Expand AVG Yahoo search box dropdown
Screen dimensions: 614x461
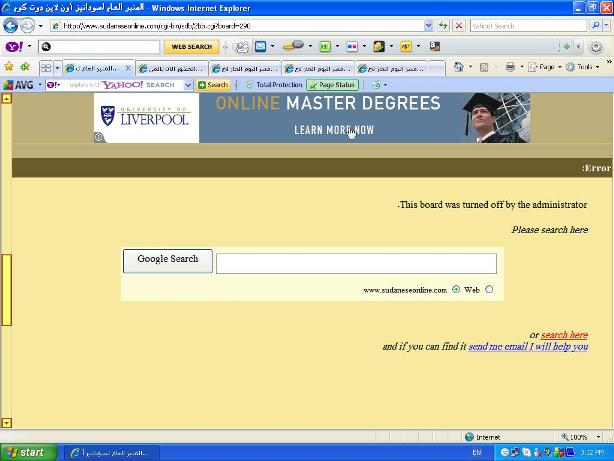(188, 85)
